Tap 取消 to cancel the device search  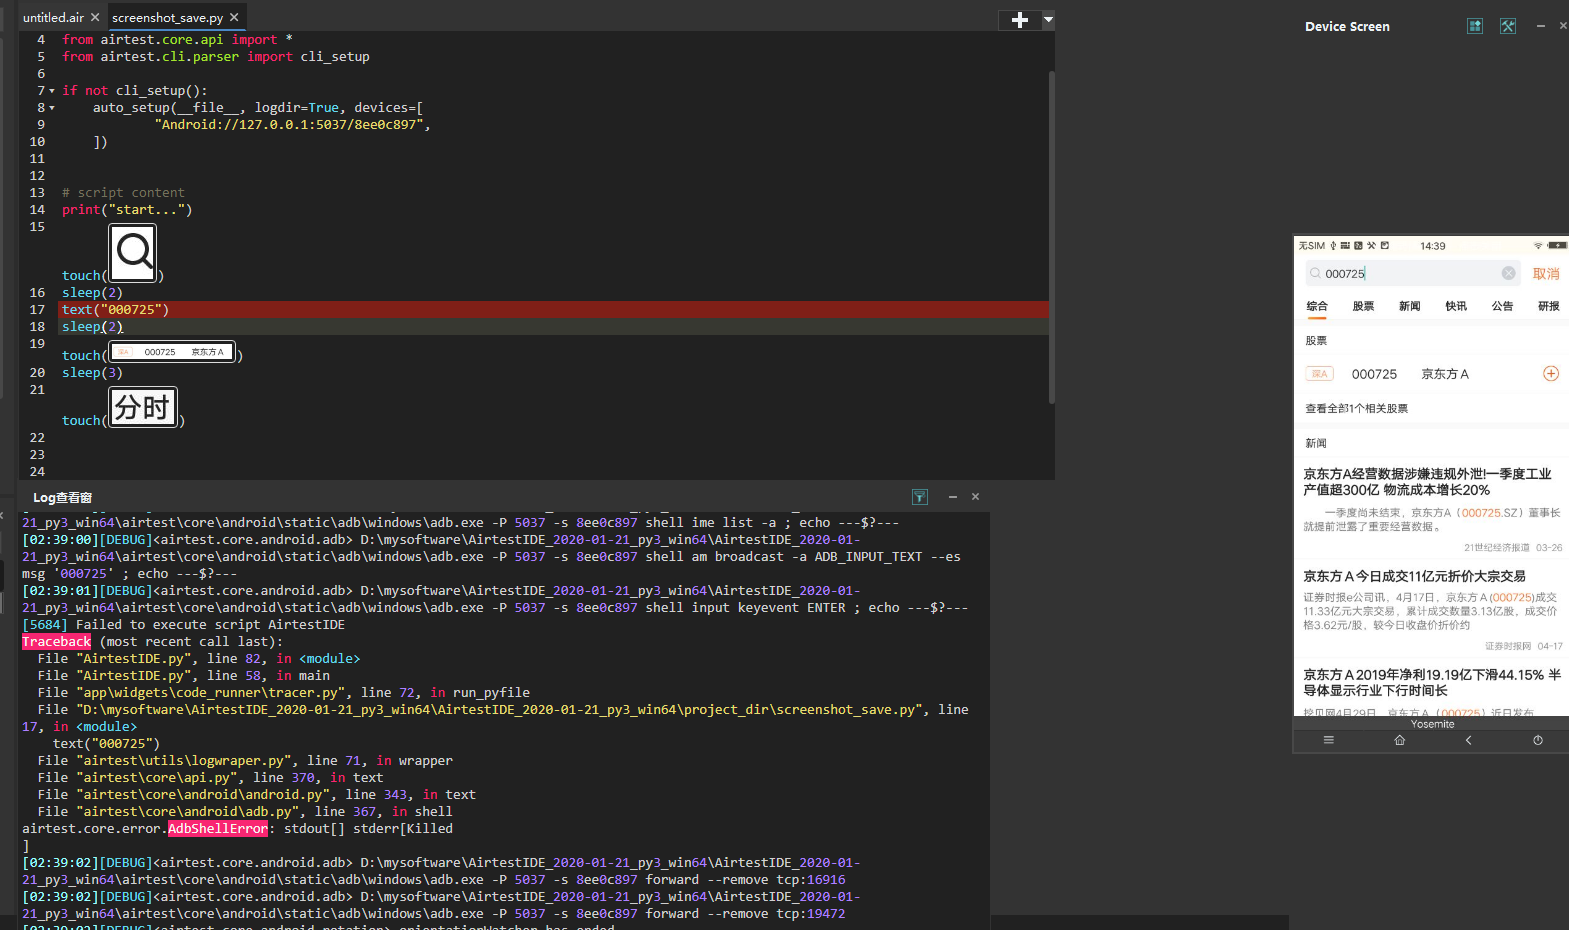pos(1546,274)
